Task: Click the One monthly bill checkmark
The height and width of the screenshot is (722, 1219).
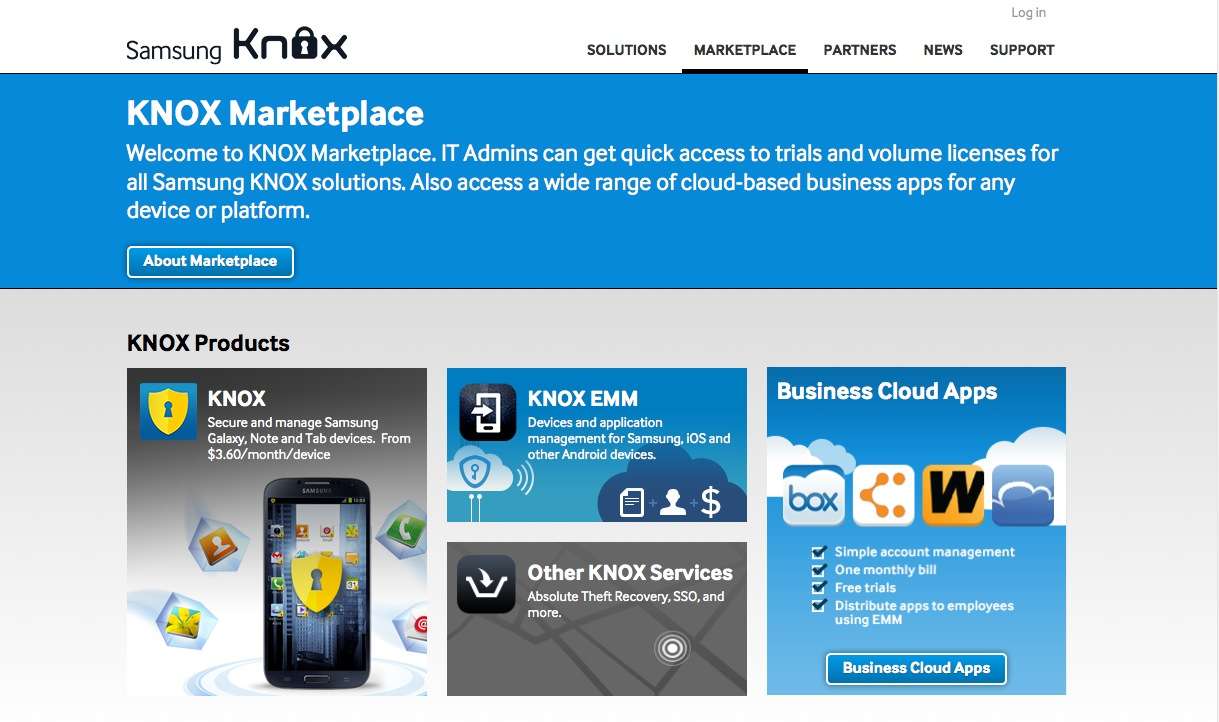Action: [819, 570]
